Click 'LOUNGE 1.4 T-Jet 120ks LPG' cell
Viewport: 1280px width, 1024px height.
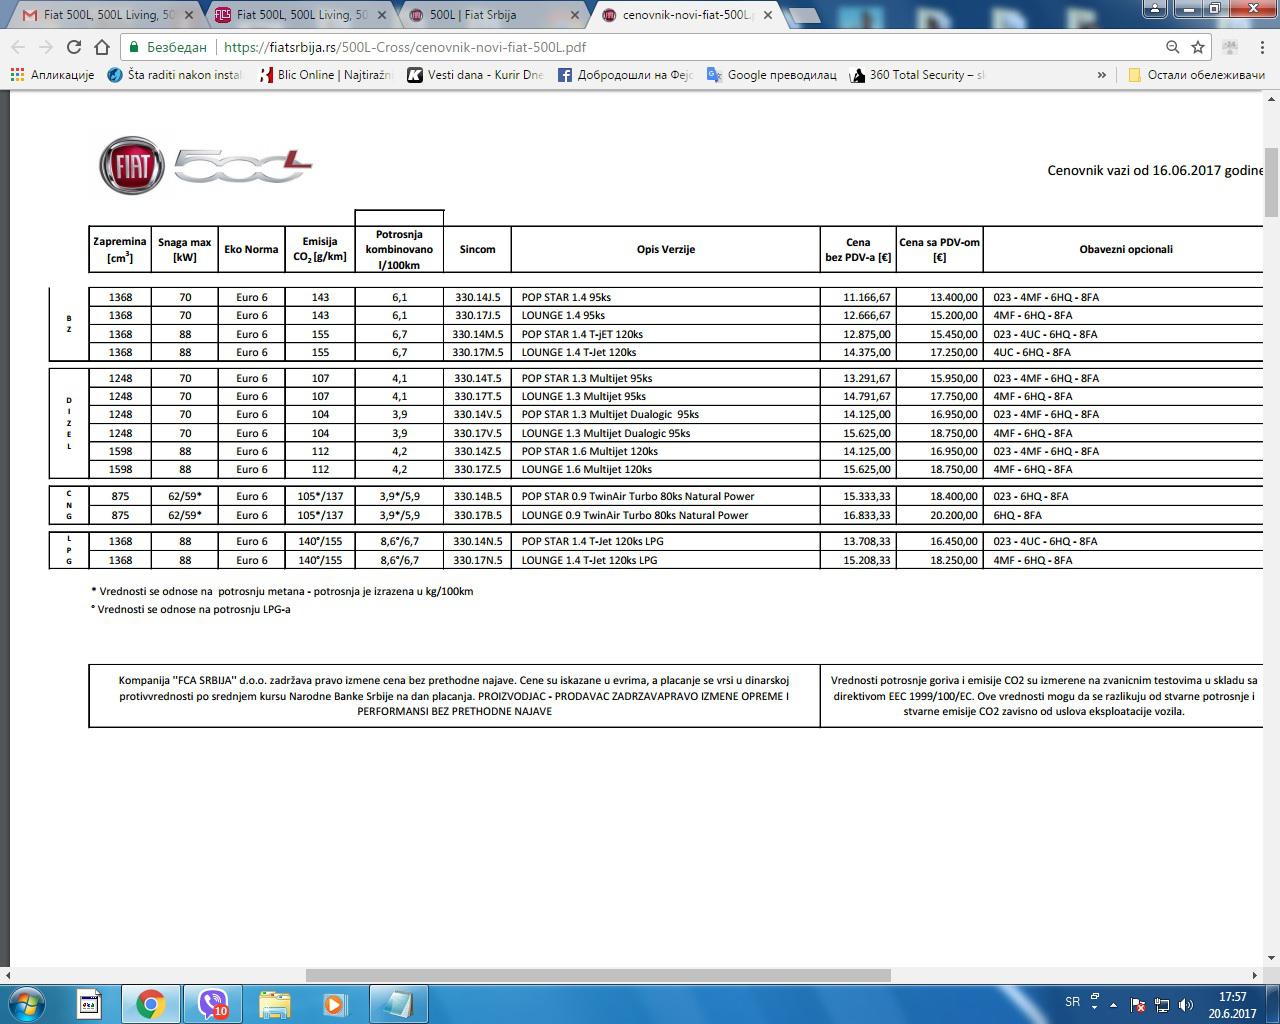click(x=589, y=560)
